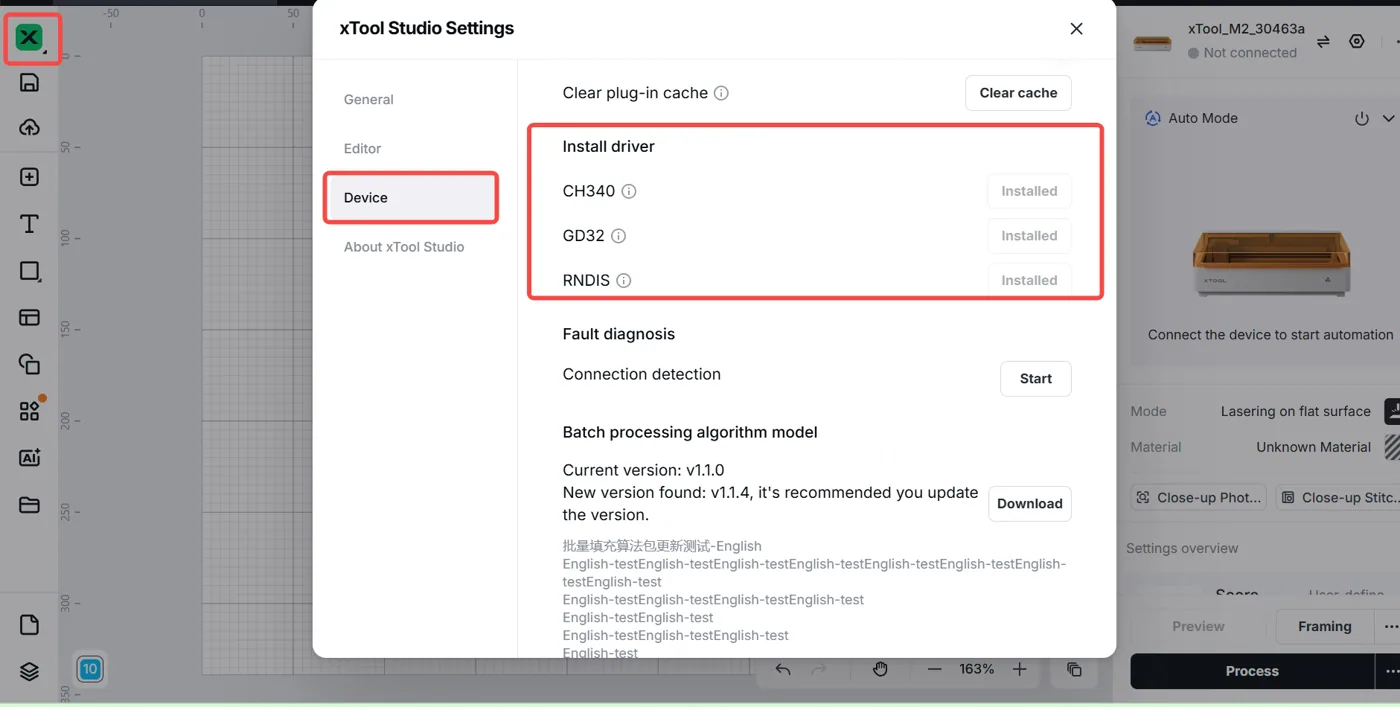The height and width of the screenshot is (707, 1400).
Task: Switch to the General settings tab
Action: (369, 99)
